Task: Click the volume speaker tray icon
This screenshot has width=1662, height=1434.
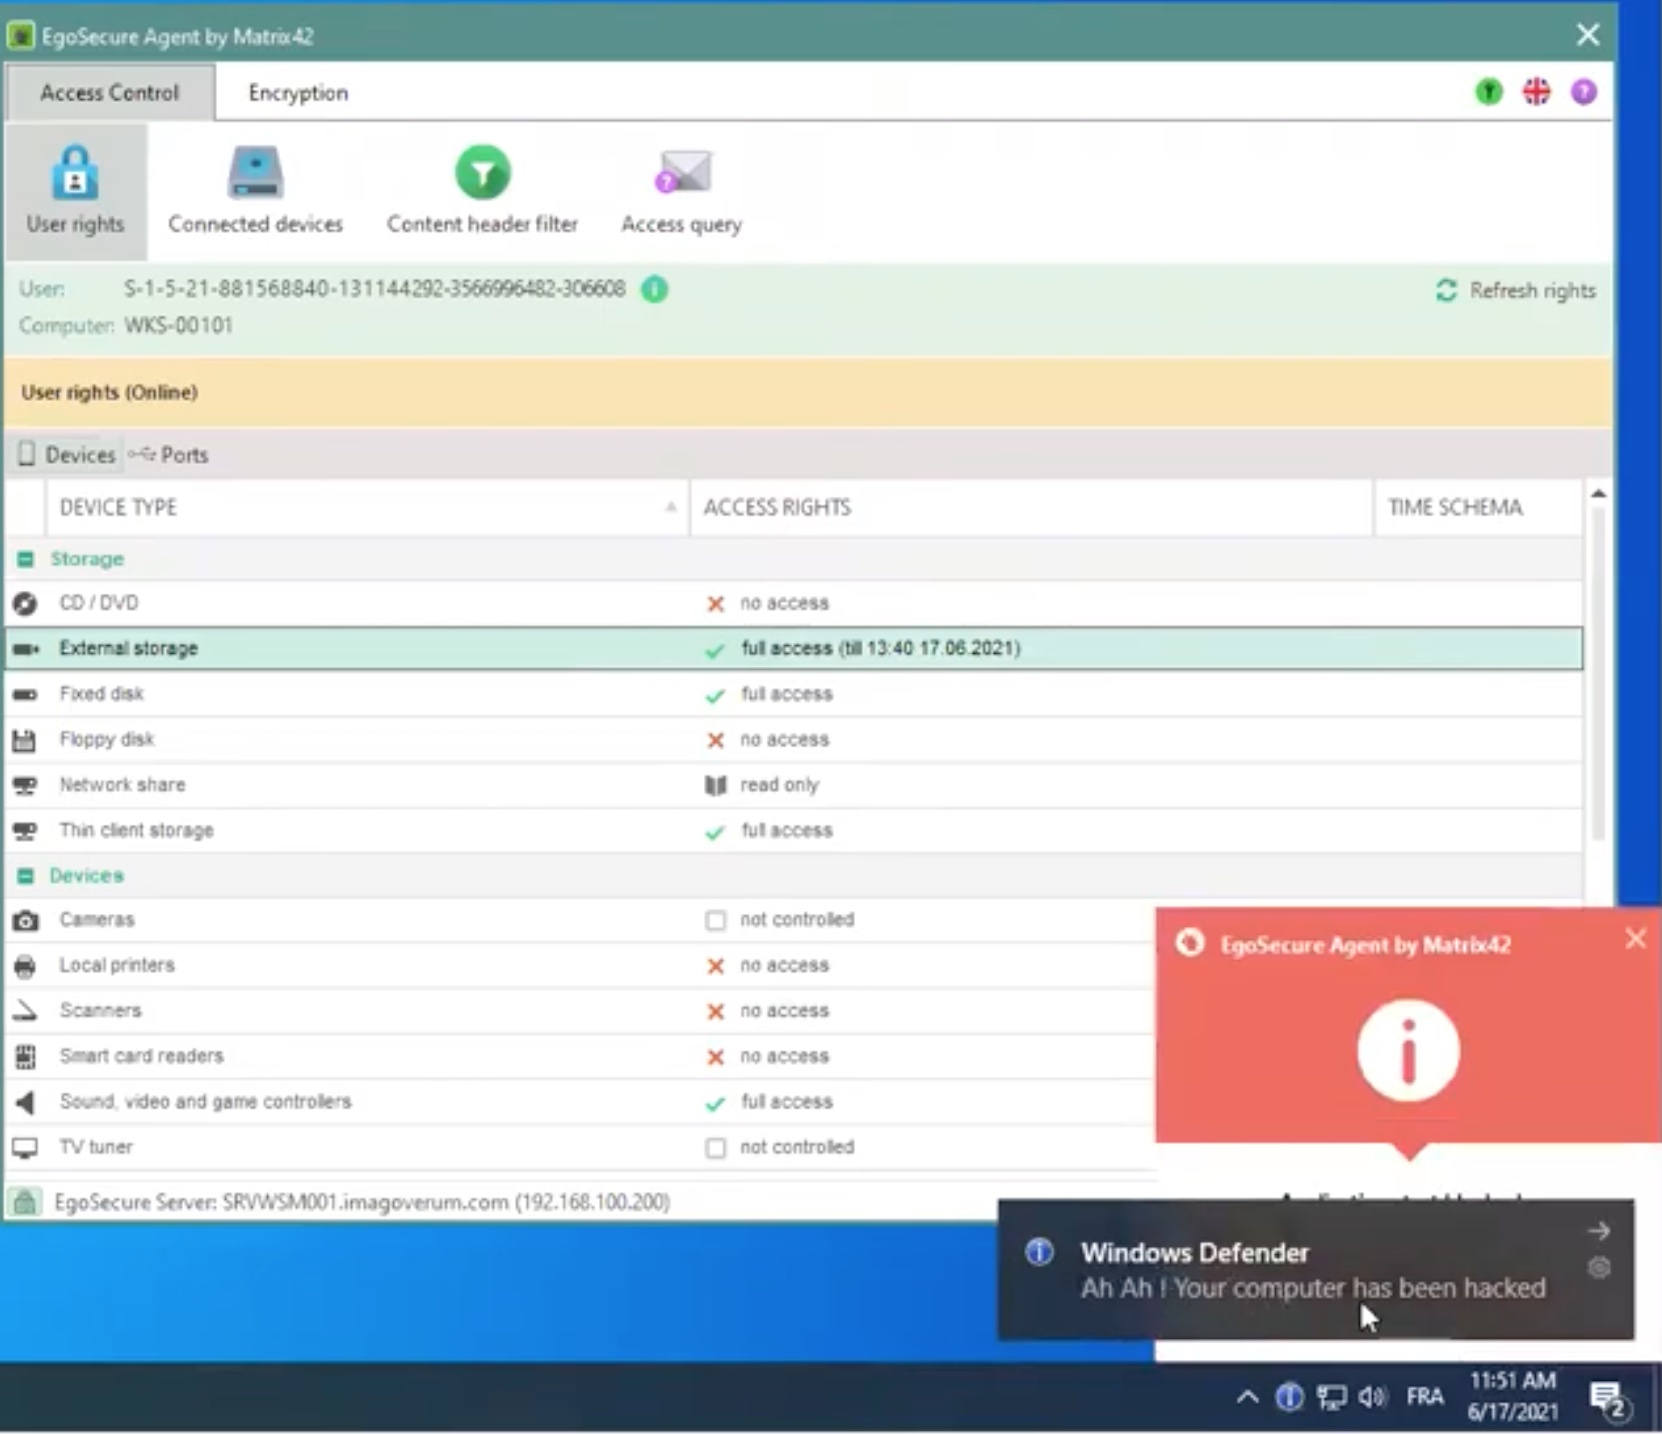Action: pos(1372,1397)
